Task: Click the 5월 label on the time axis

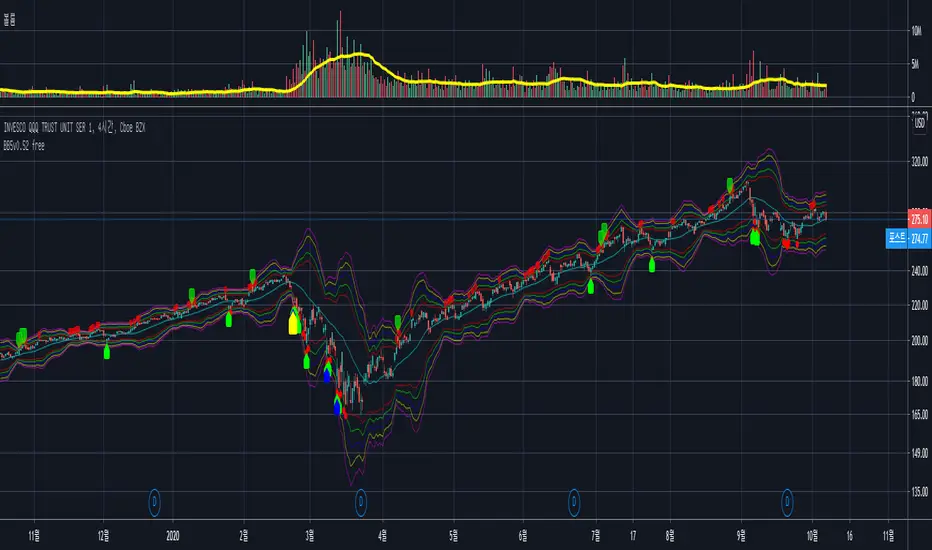Action: 453,536
